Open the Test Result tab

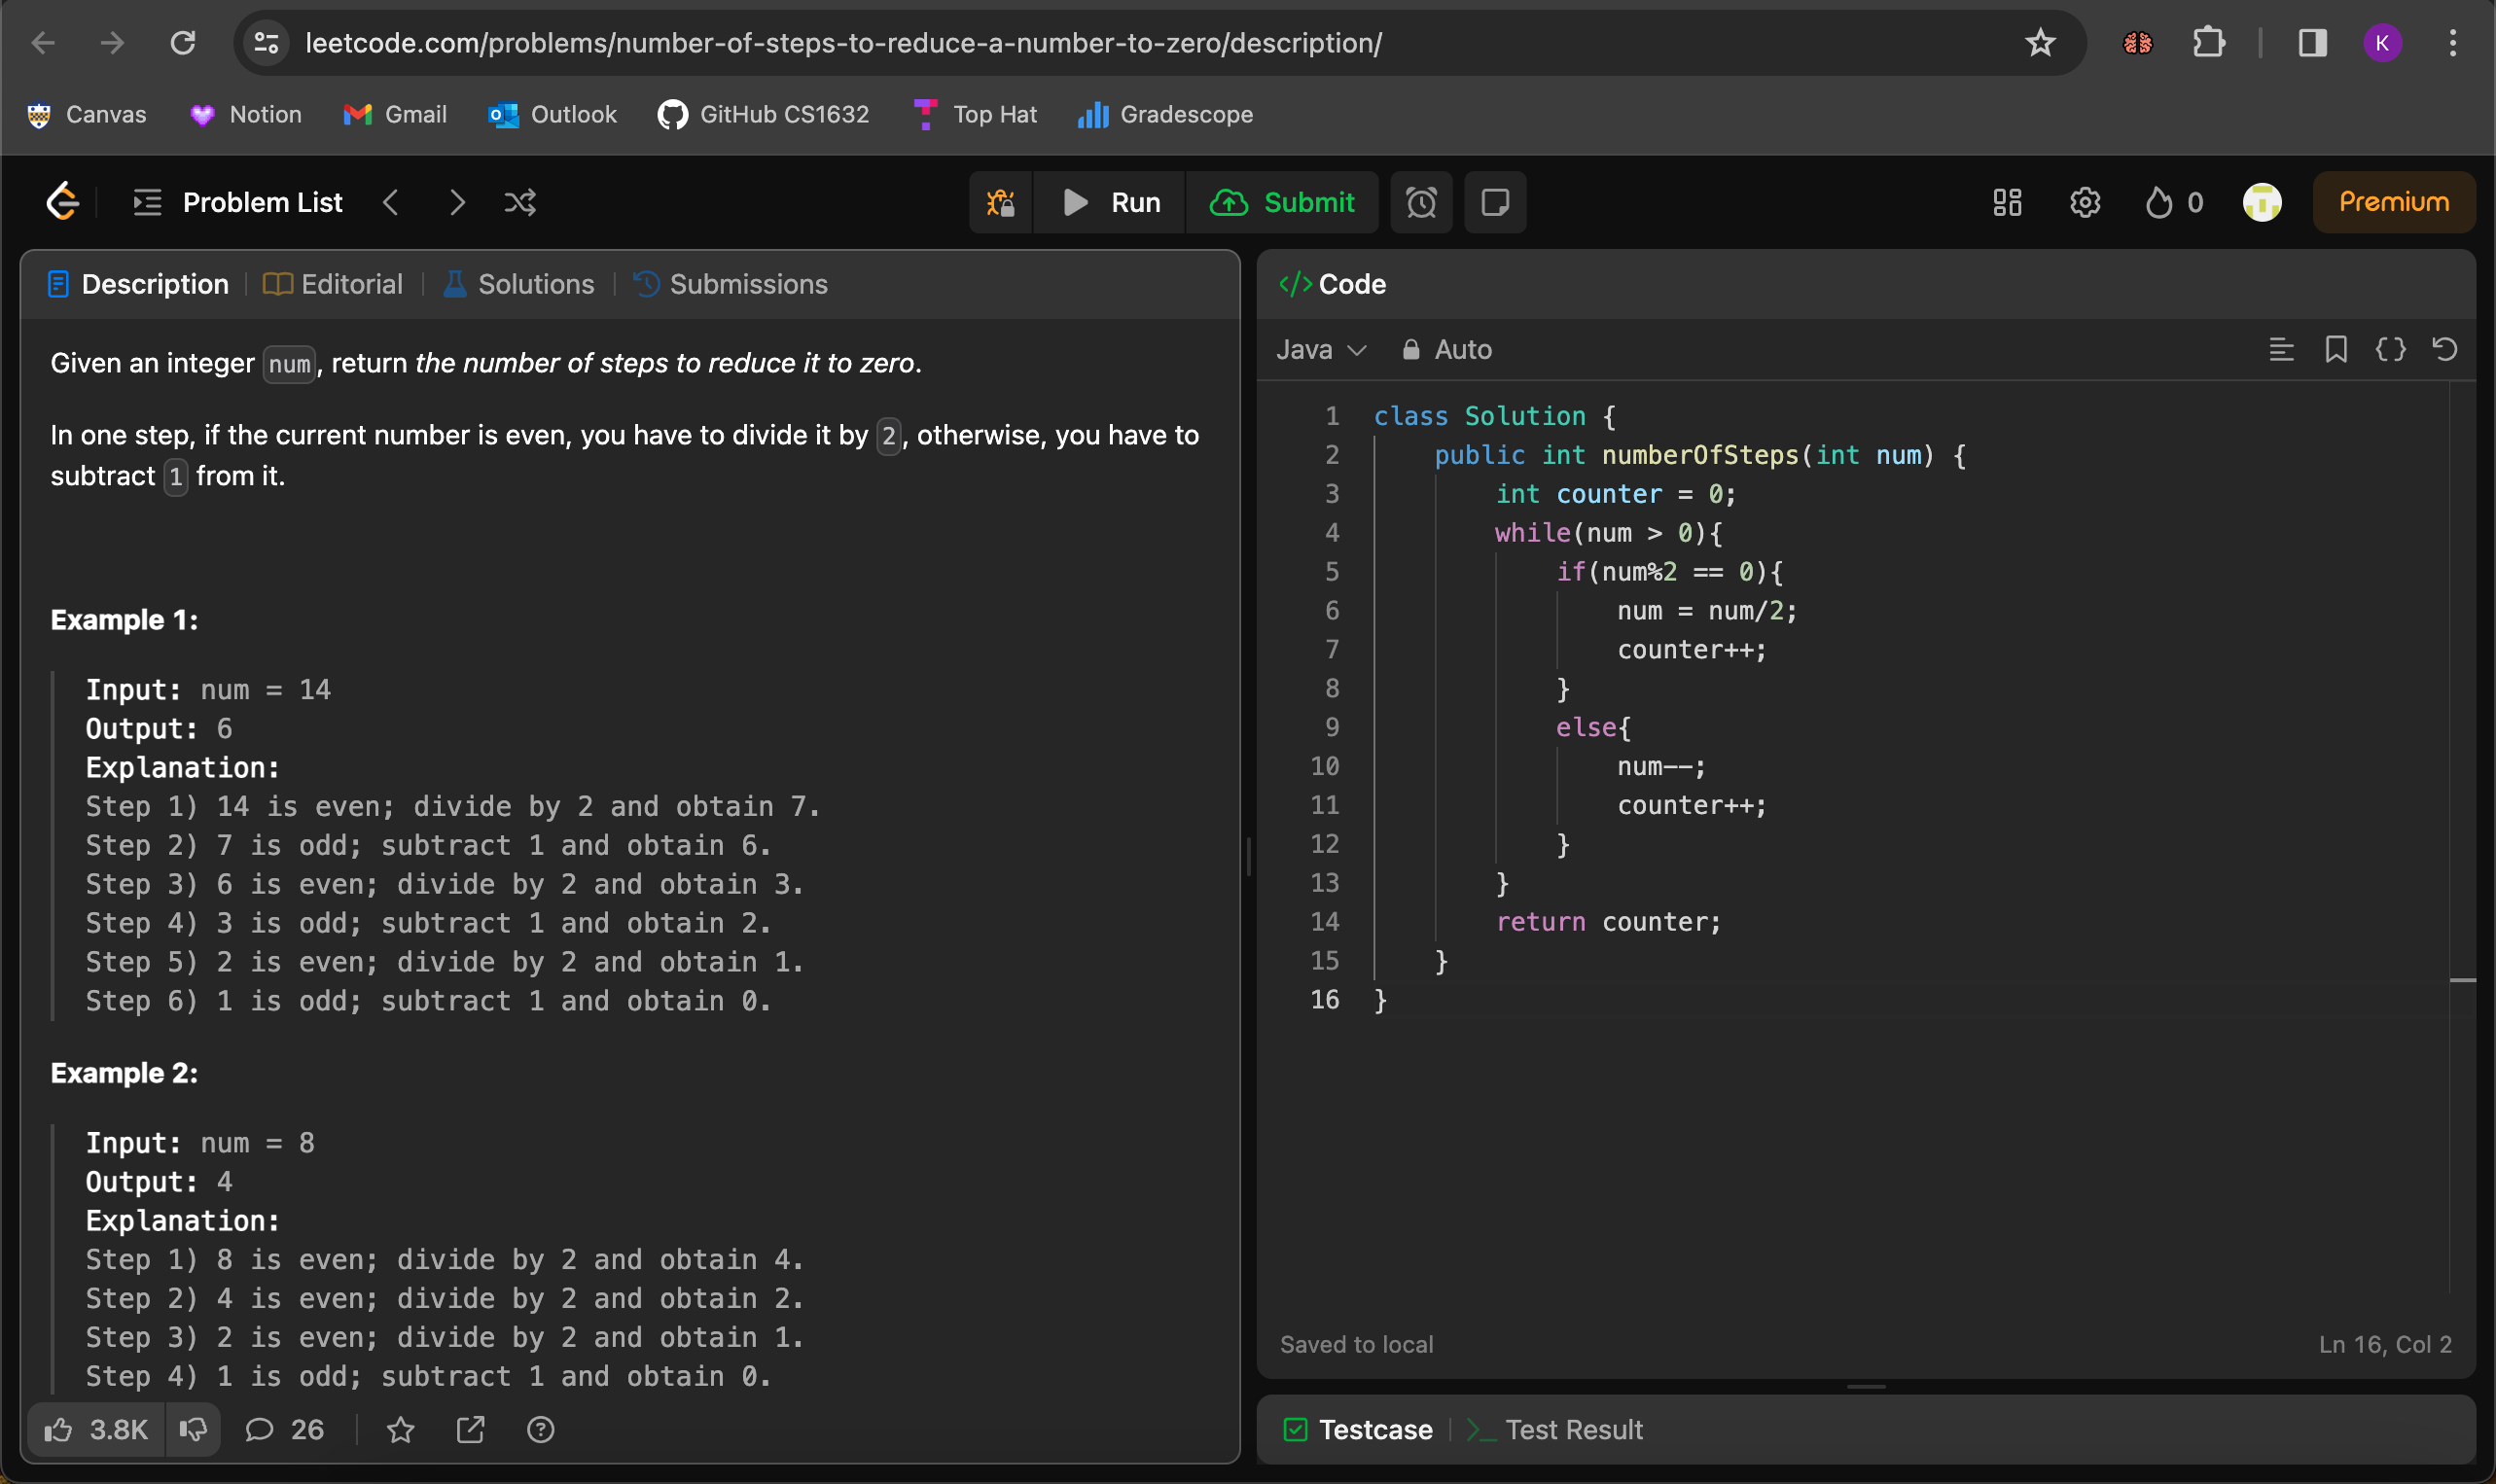click(x=1558, y=1430)
